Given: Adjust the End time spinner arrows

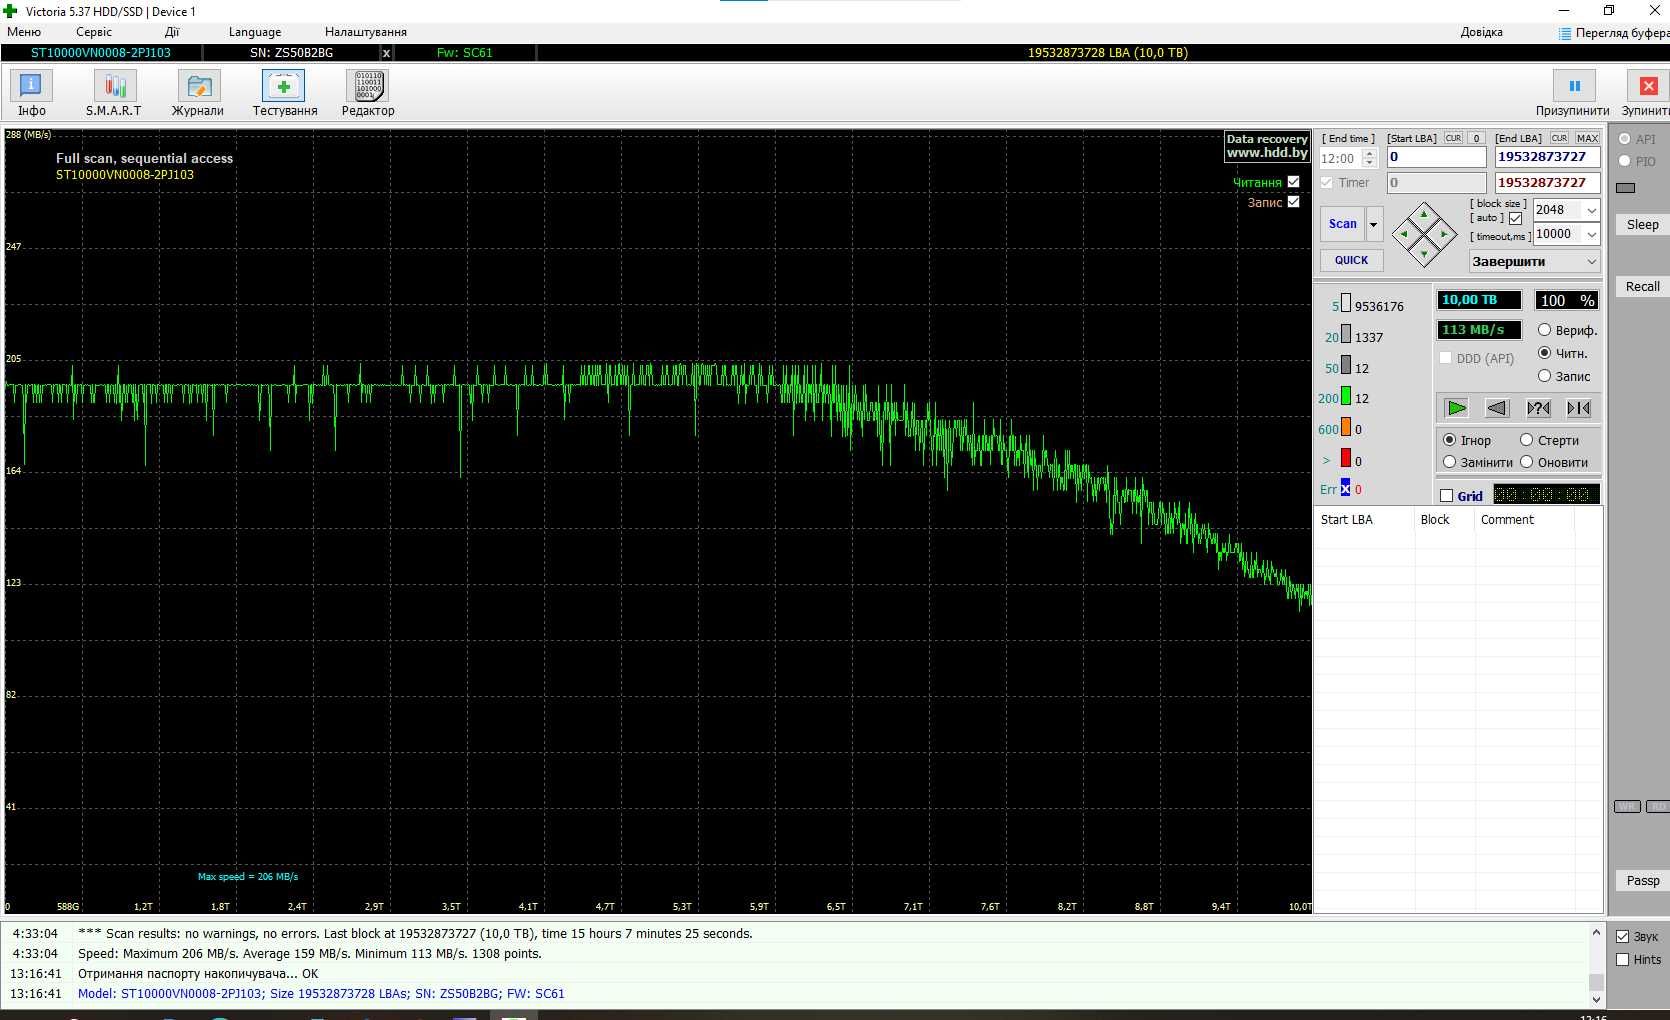Looking at the screenshot, I should pos(1370,158).
